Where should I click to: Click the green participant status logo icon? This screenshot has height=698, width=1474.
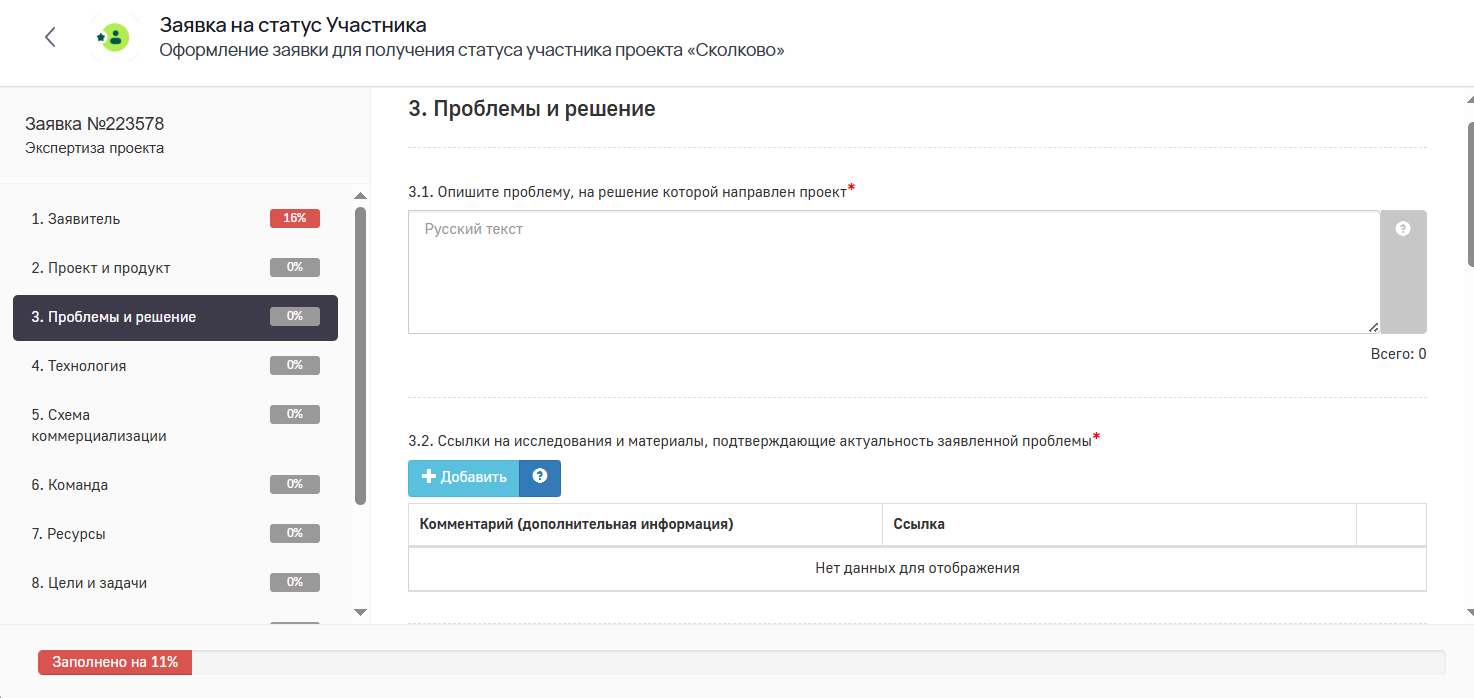click(x=115, y=38)
